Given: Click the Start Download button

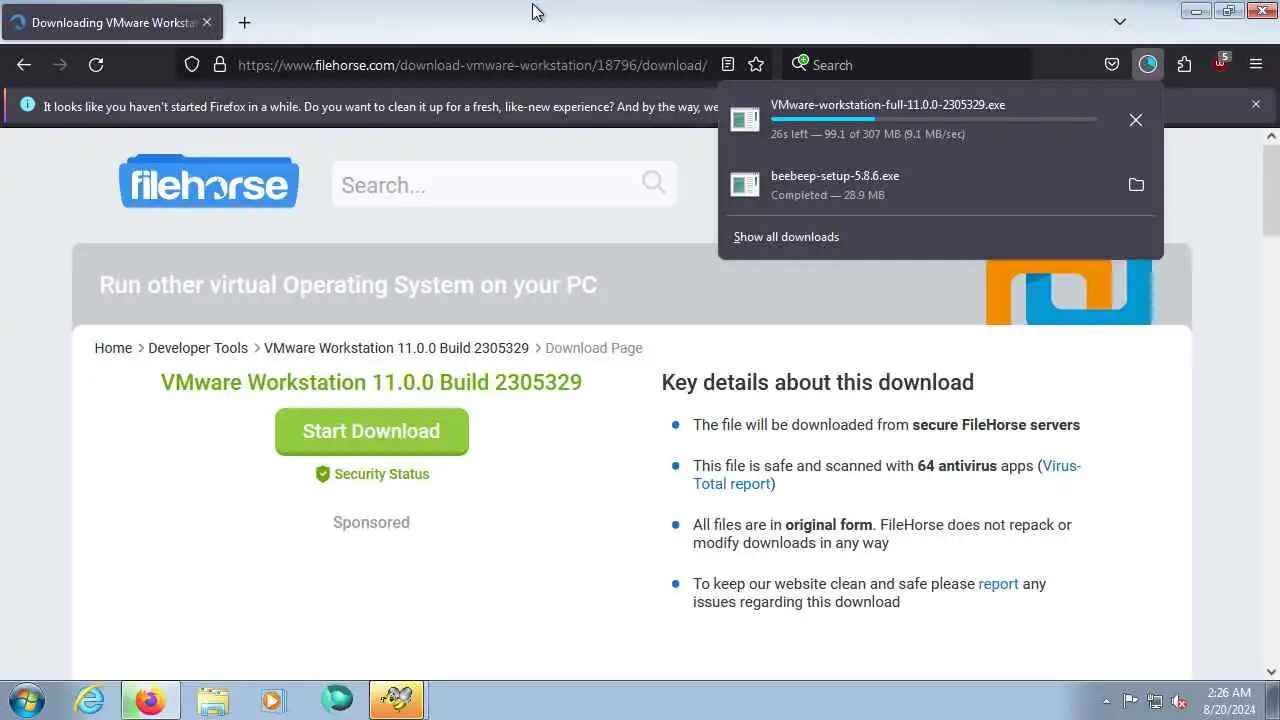Looking at the screenshot, I should click(372, 431).
